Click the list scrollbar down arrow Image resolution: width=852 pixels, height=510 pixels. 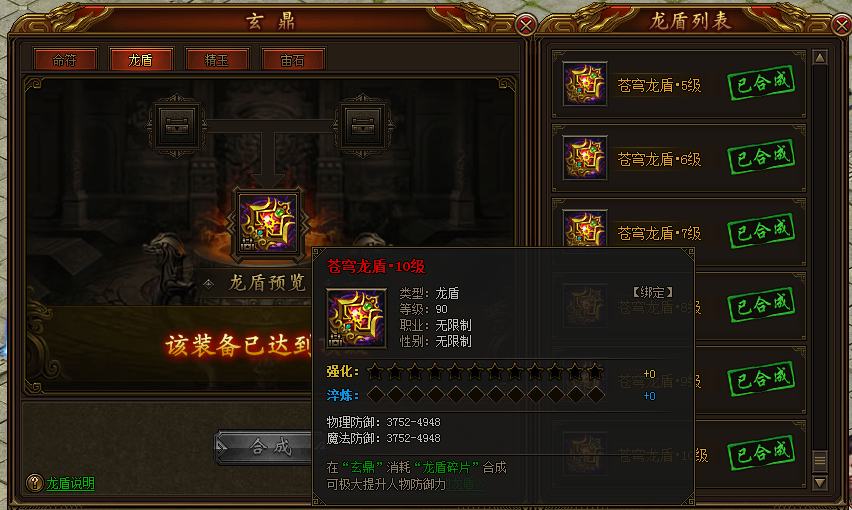pos(820,482)
